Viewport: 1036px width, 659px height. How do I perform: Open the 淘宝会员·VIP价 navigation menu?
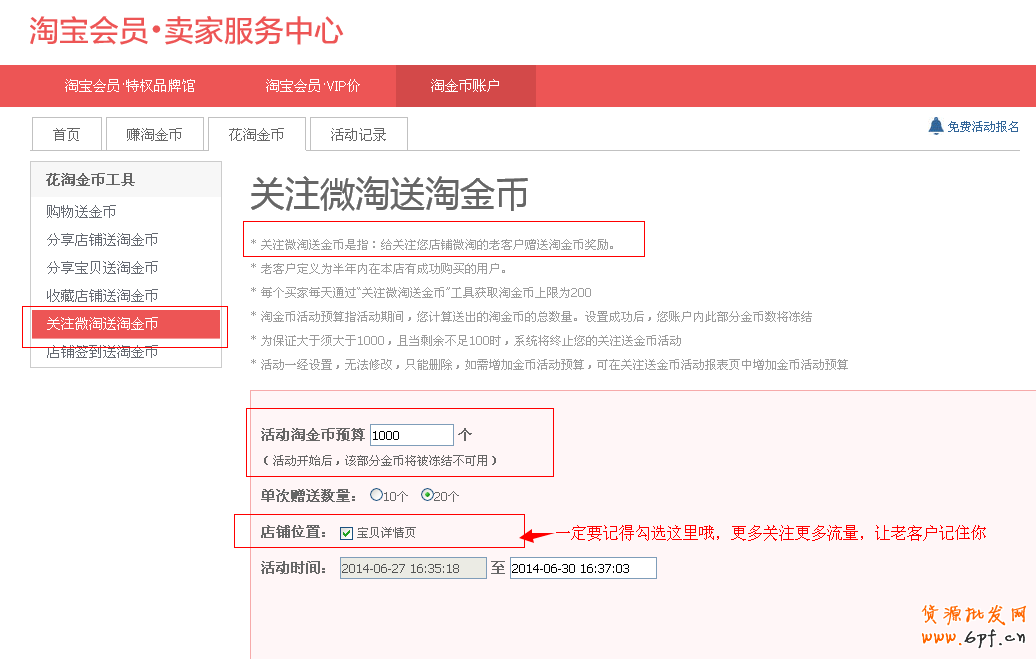(x=311, y=87)
